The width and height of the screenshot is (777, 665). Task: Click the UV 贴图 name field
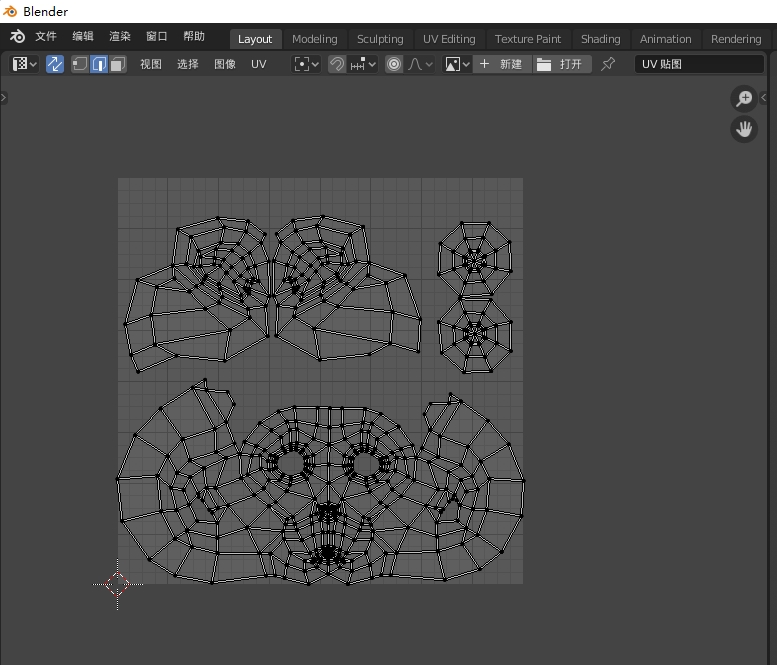(x=699, y=64)
